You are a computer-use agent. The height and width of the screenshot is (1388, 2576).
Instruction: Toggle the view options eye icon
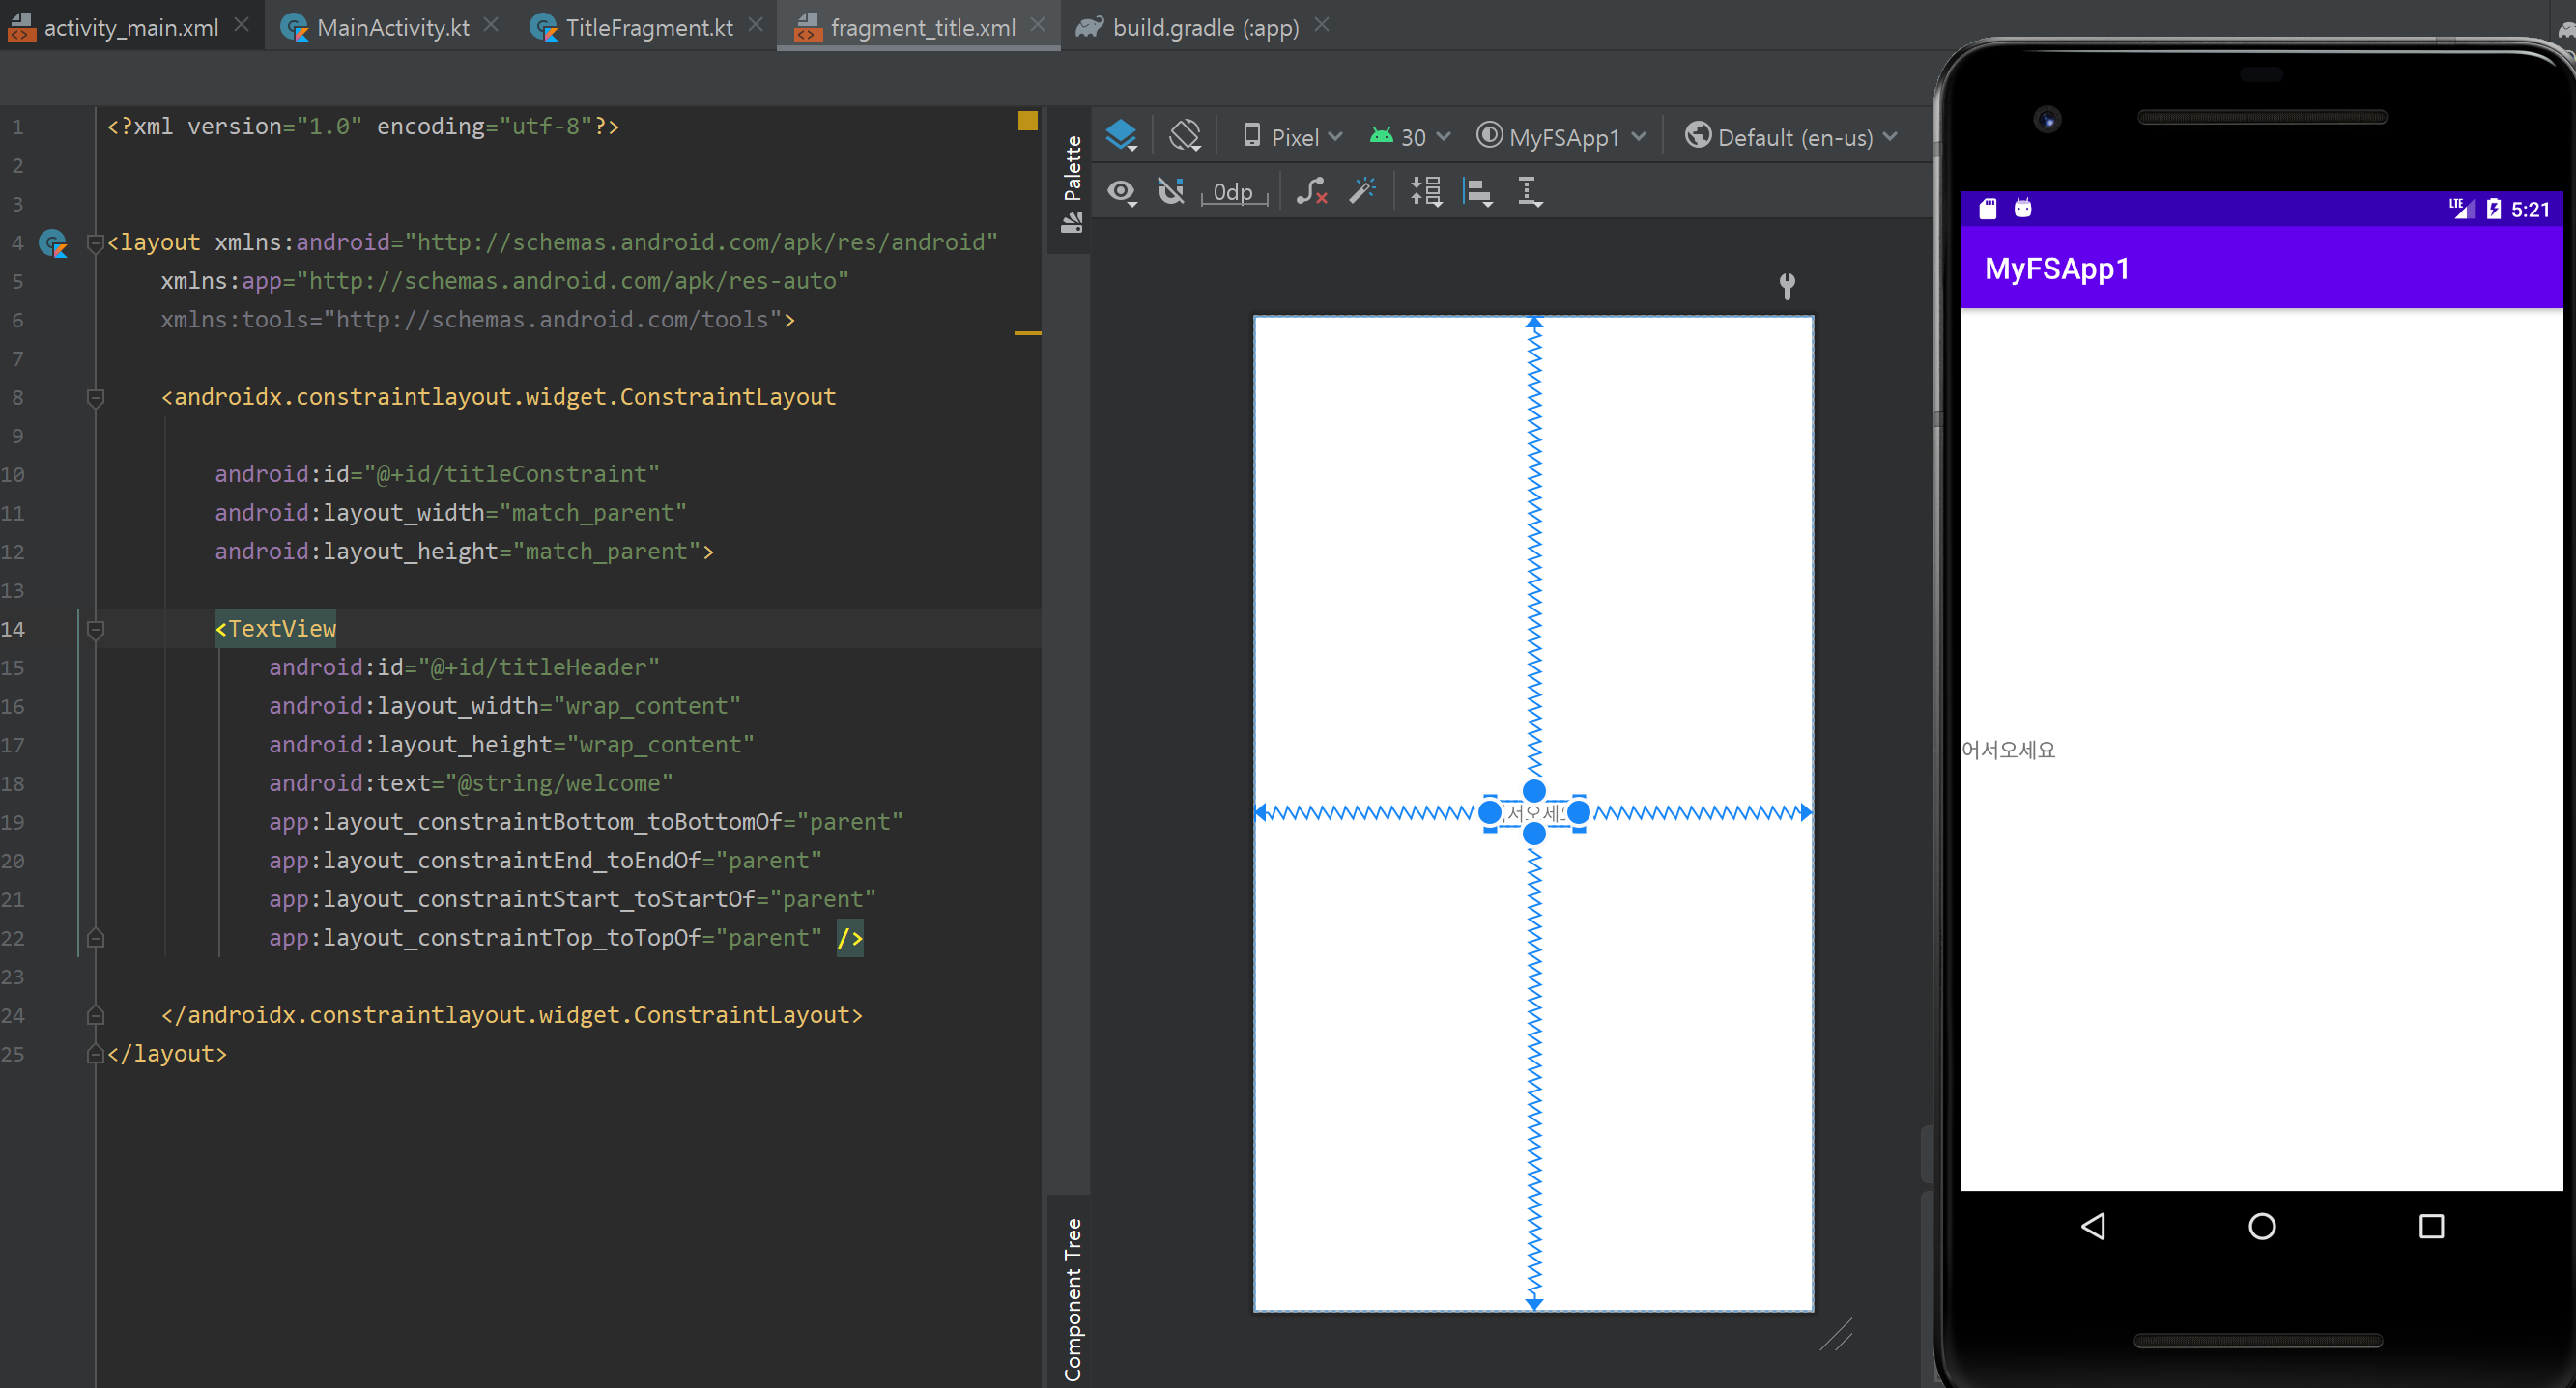pos(1121,191)
